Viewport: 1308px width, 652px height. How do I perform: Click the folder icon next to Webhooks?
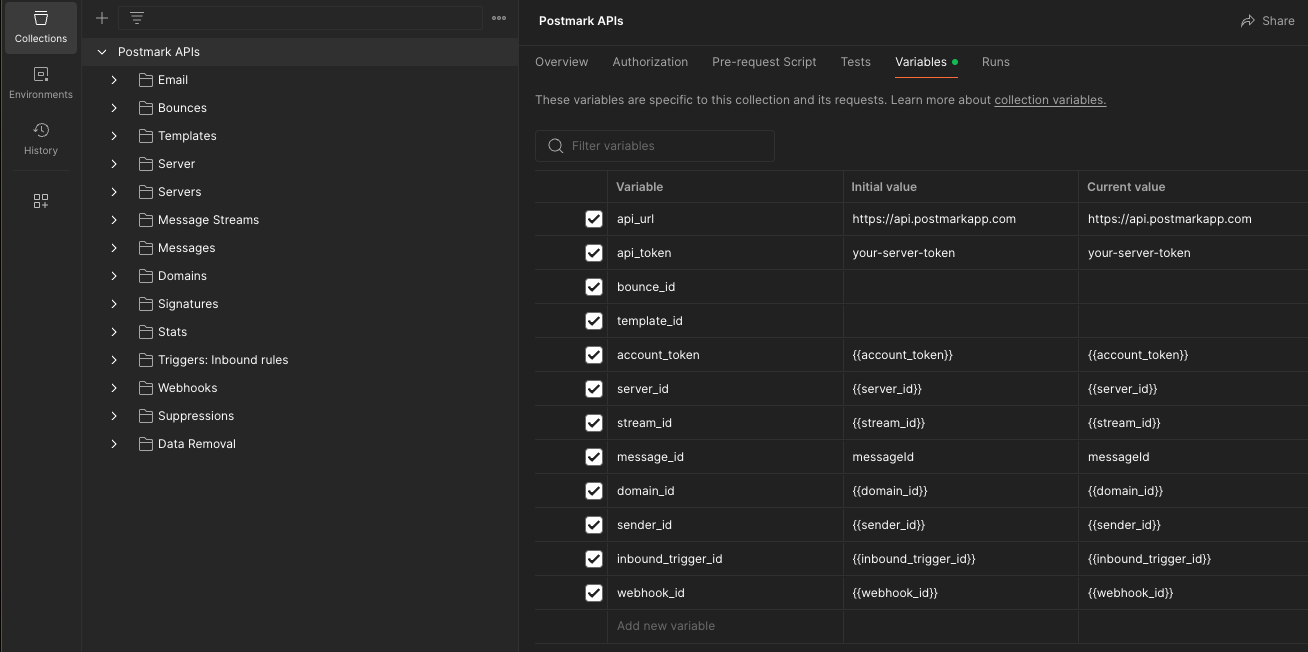tap(146, 388)
